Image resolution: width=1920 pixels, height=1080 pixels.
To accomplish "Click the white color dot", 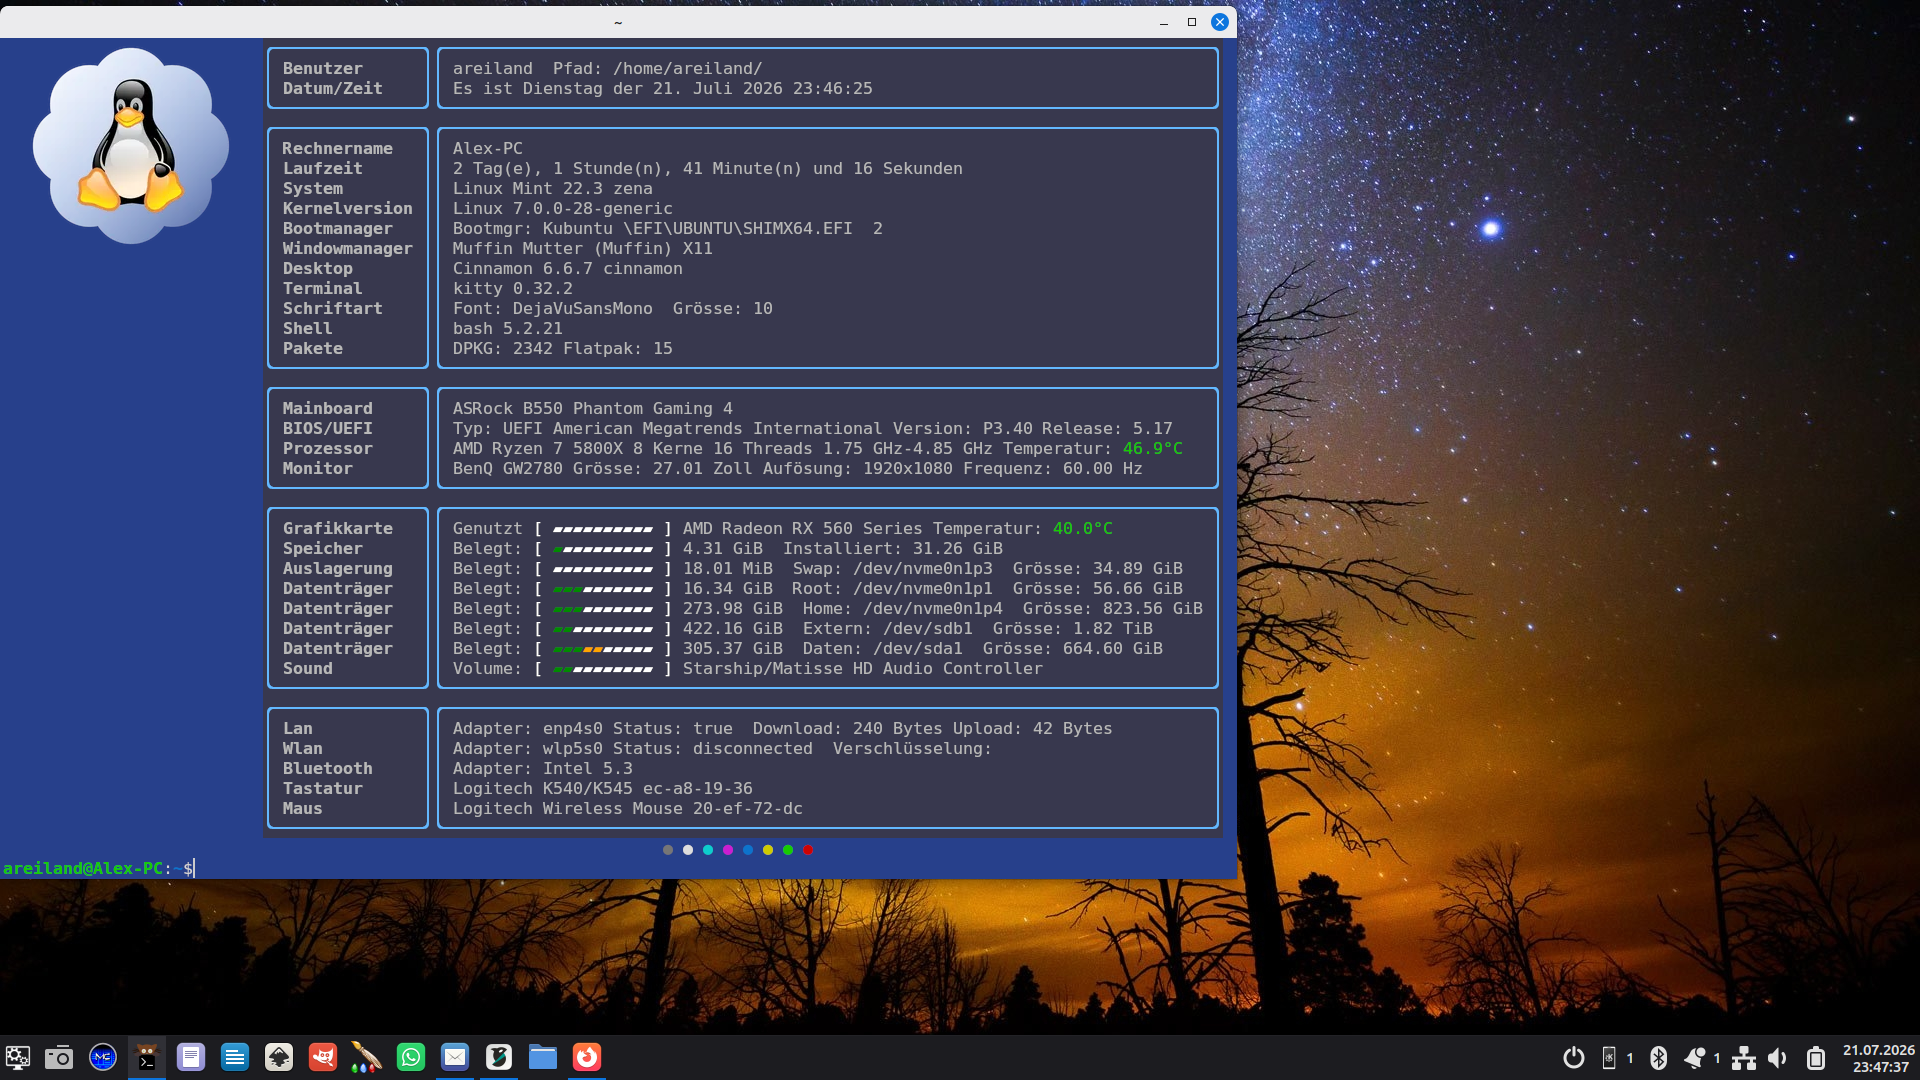I will tap(688, 850).
